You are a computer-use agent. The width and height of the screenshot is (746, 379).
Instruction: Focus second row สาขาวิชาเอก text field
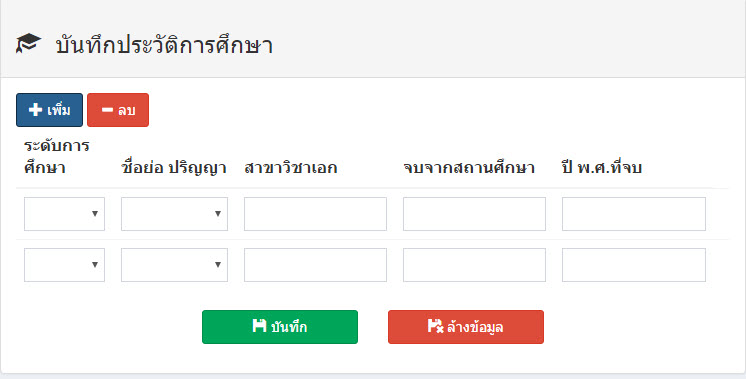click(315, 265)
